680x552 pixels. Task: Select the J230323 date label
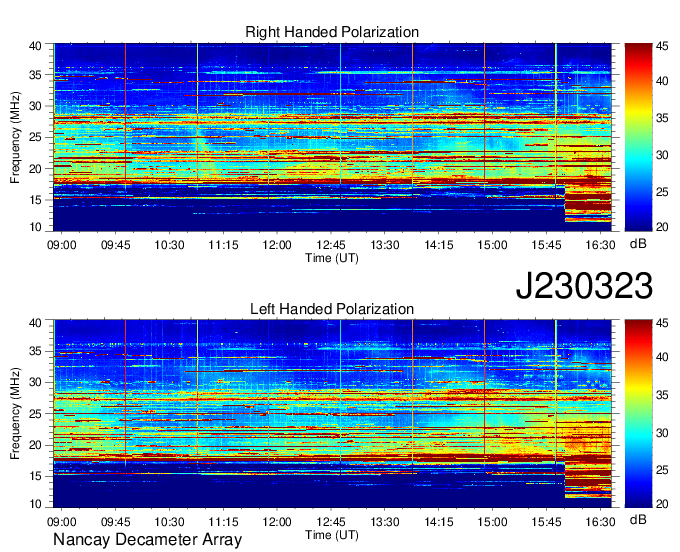[x=584, y=286]
